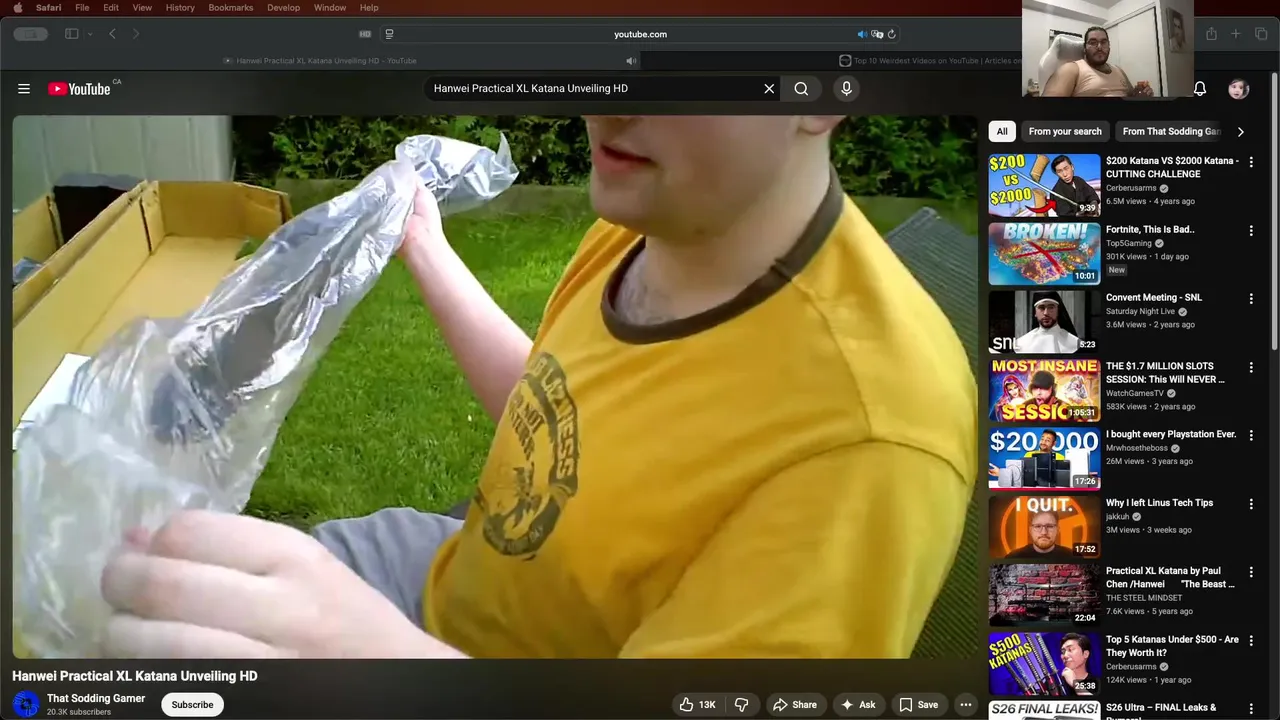The width and height of the screenshot is (1280, 720).
Task: Go forward with Safari forward arrow
Action: [x=136, y=34]
